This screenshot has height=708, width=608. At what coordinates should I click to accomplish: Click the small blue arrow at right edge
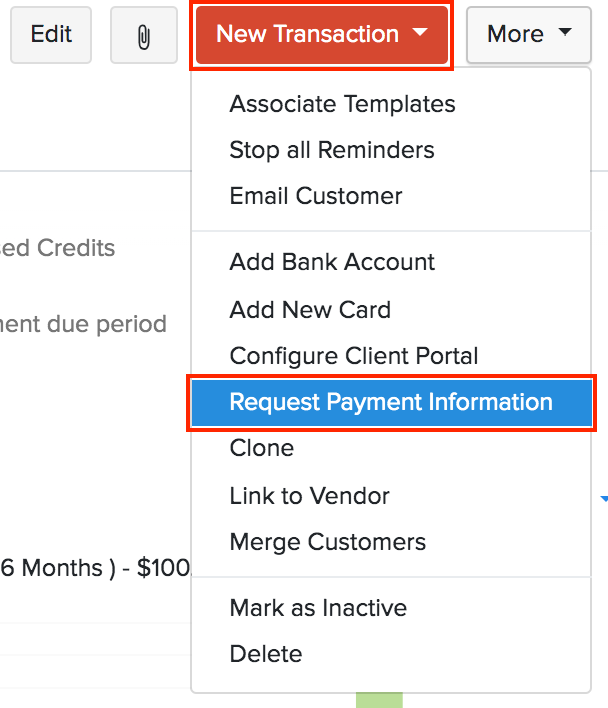[x=604, y=498]
